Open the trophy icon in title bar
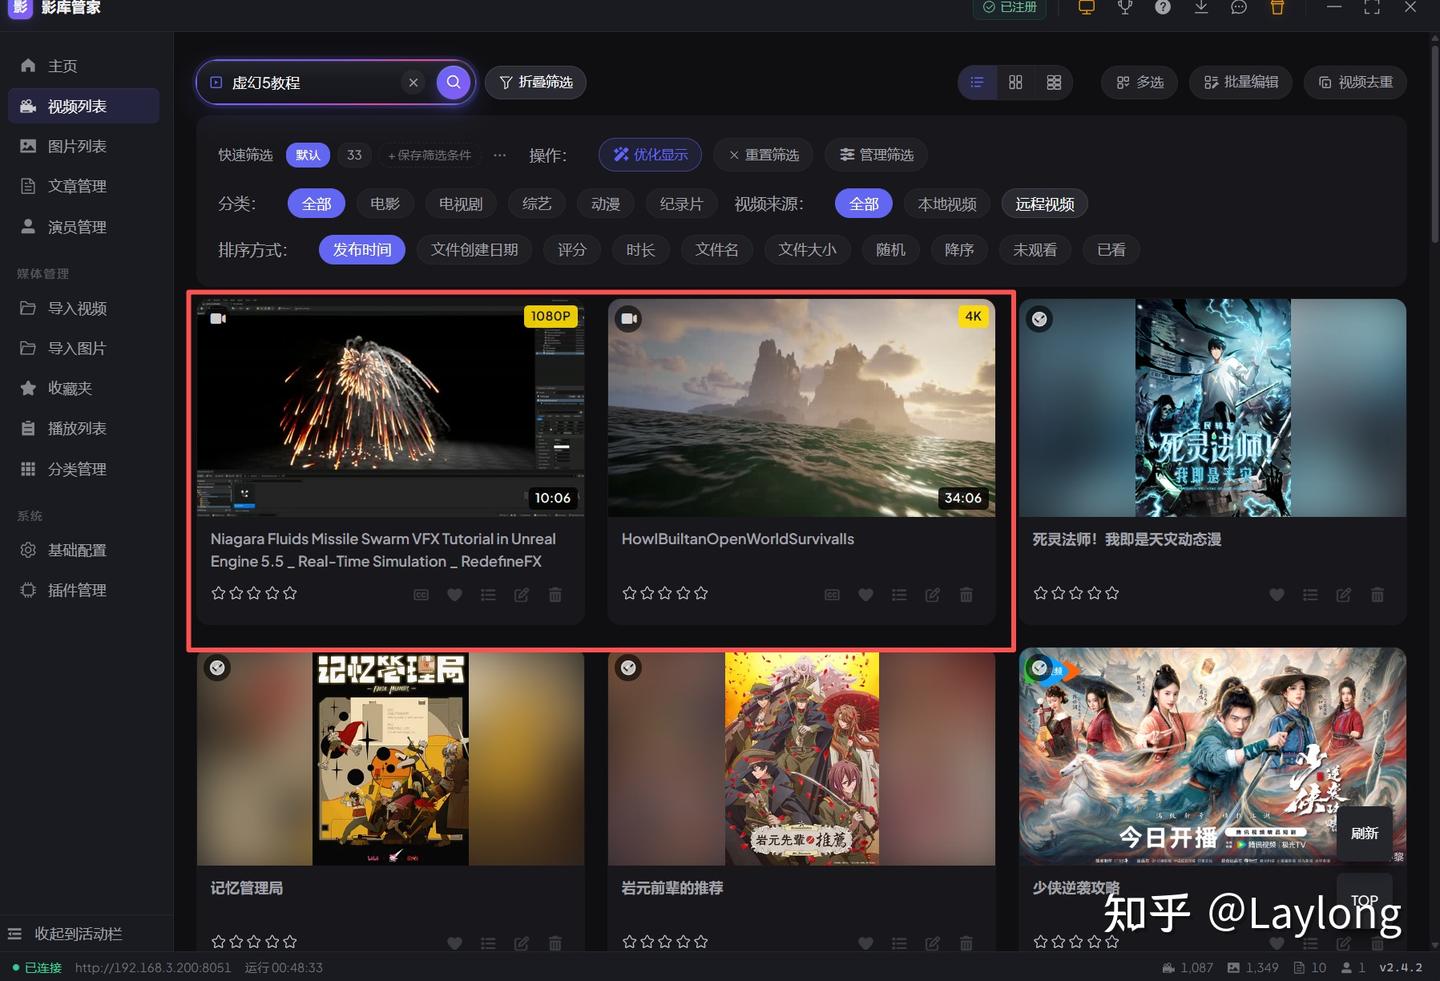 coord(1125,7)
